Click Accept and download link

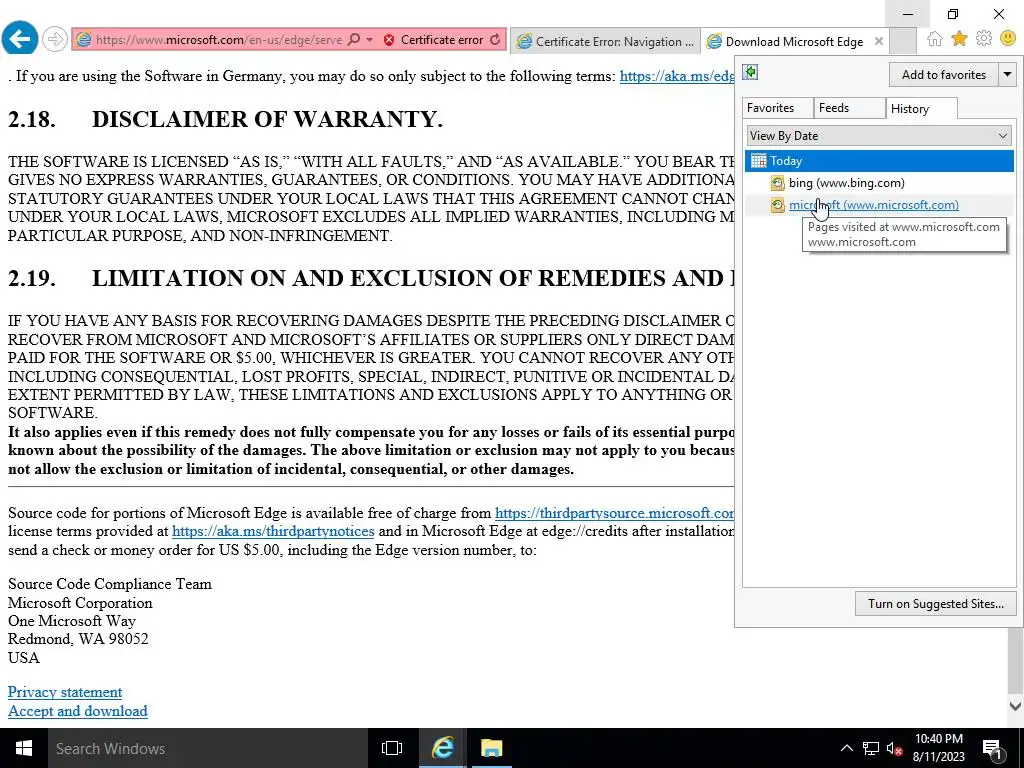[x=78, y=711]
